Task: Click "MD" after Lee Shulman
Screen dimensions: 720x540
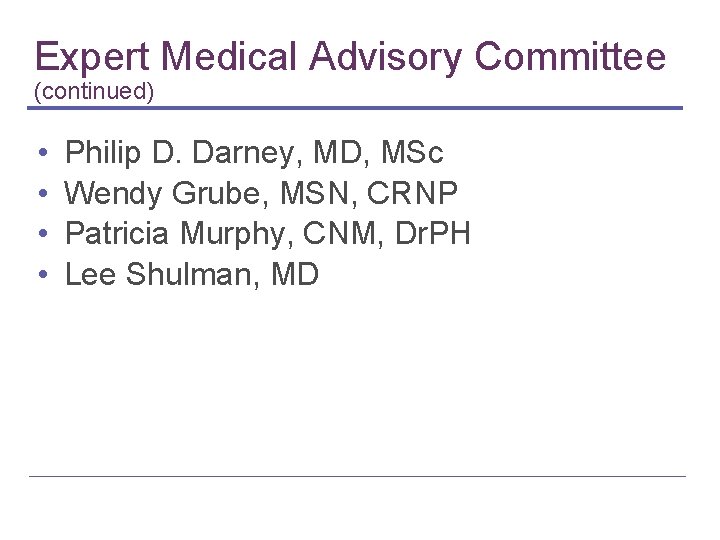Action: [x=294, y=274]
